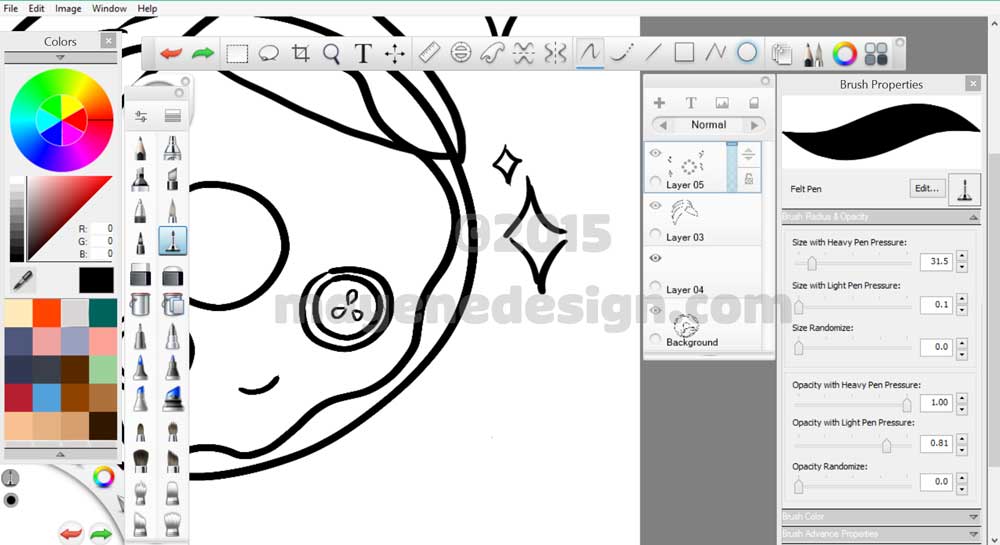
Task: Click the circle marker on Layer 03
Action: click(x=655, y=235)
